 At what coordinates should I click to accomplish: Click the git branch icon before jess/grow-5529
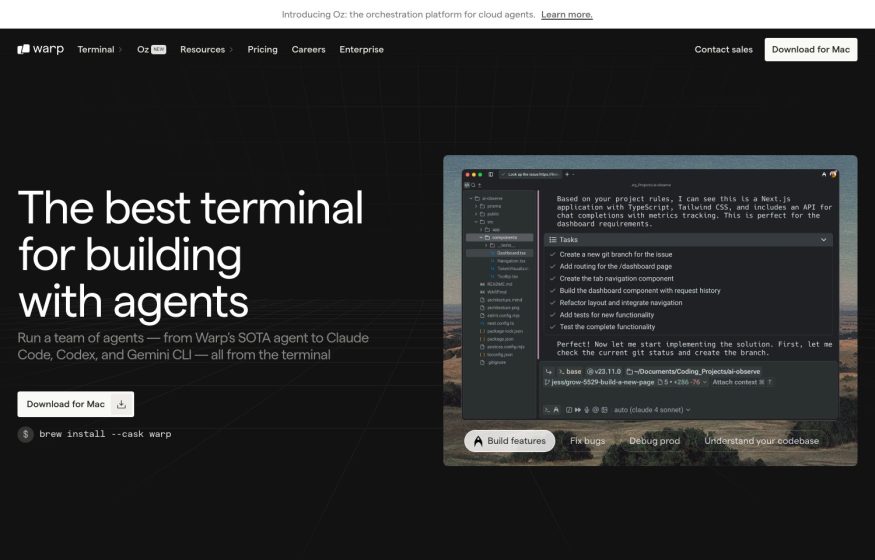click(x=547, y=383)
